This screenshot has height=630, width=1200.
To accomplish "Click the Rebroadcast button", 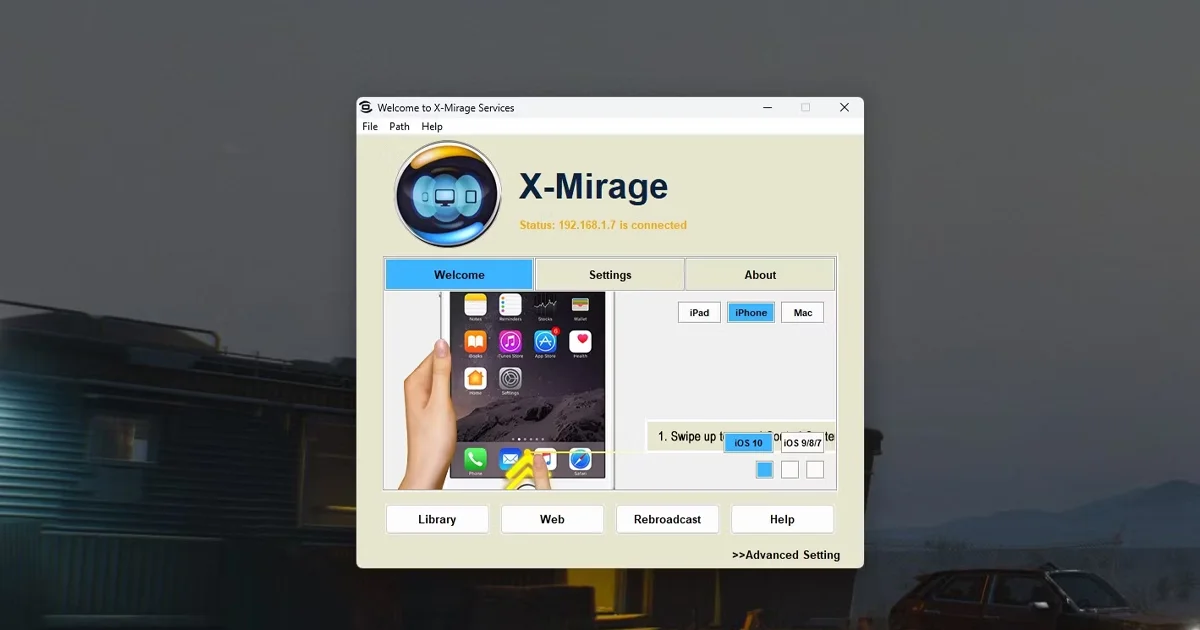I will [x=667, y=519].
